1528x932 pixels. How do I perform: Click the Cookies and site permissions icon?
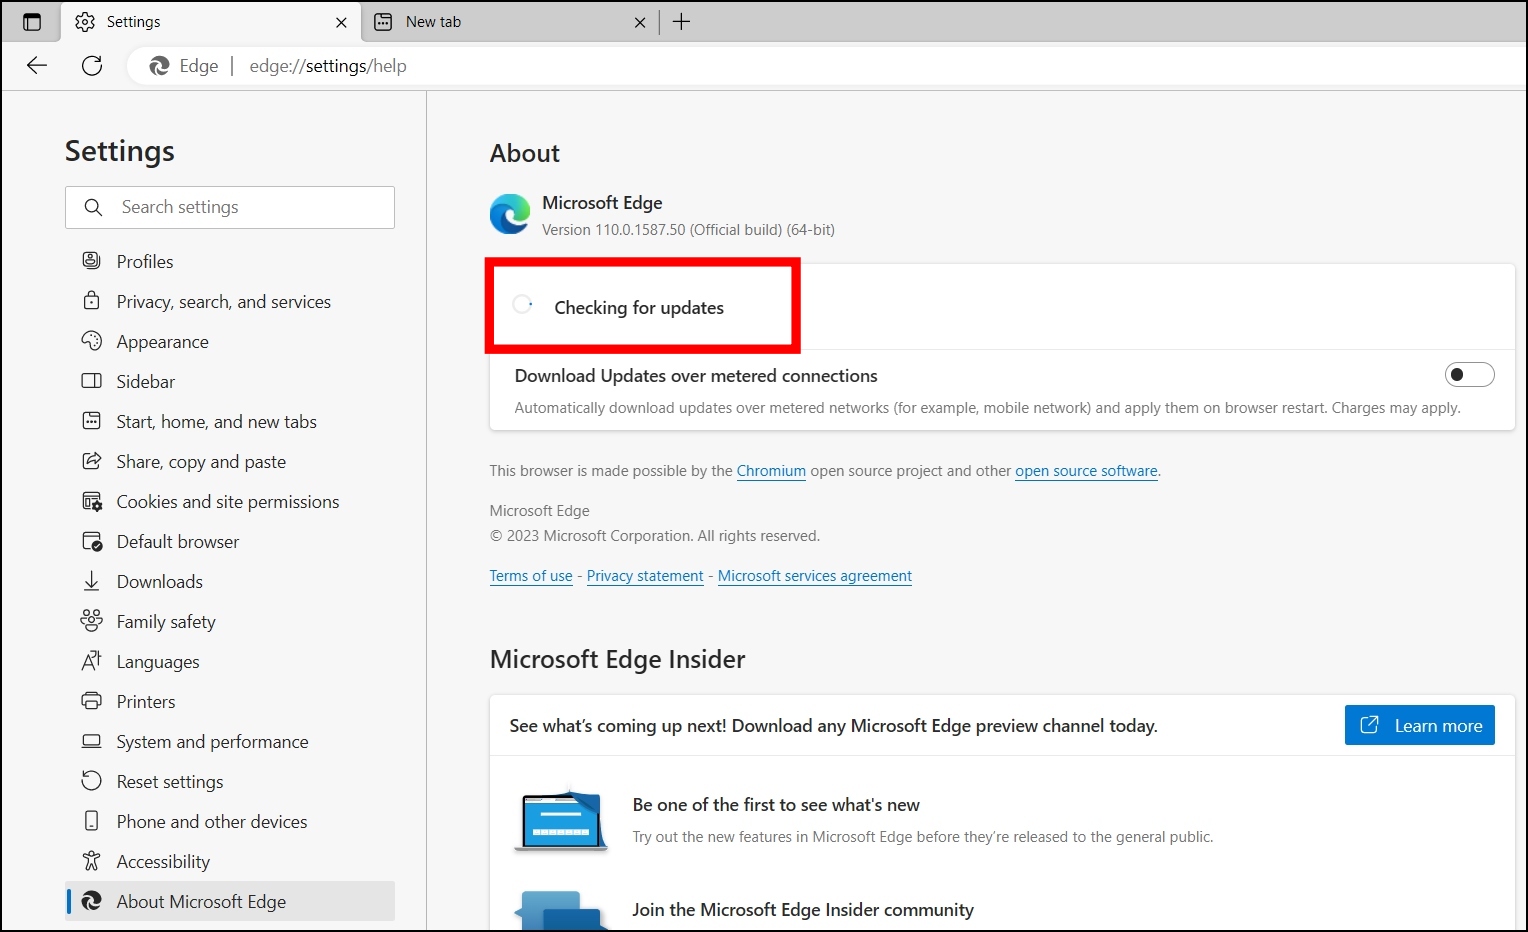(x=92, y=501)
